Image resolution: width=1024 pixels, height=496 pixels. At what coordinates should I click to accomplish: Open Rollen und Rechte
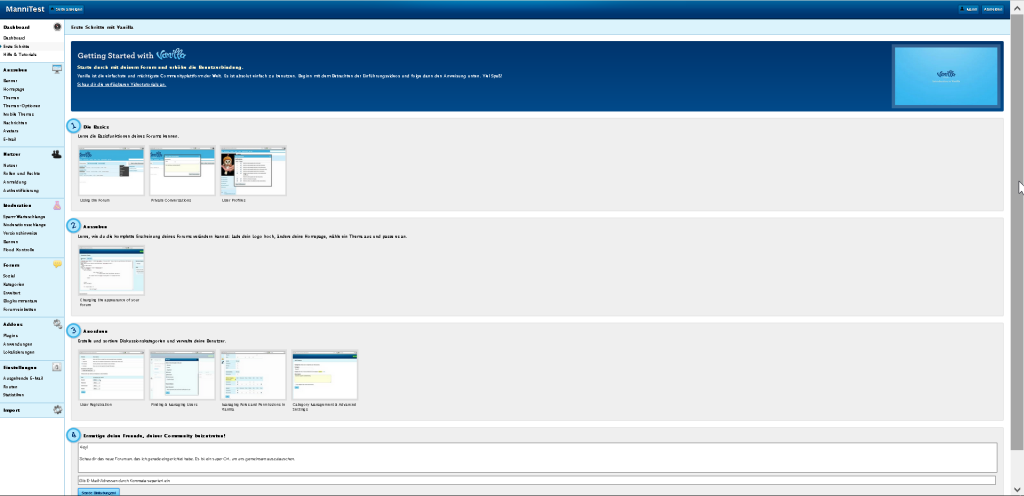(x=22, y=174)
